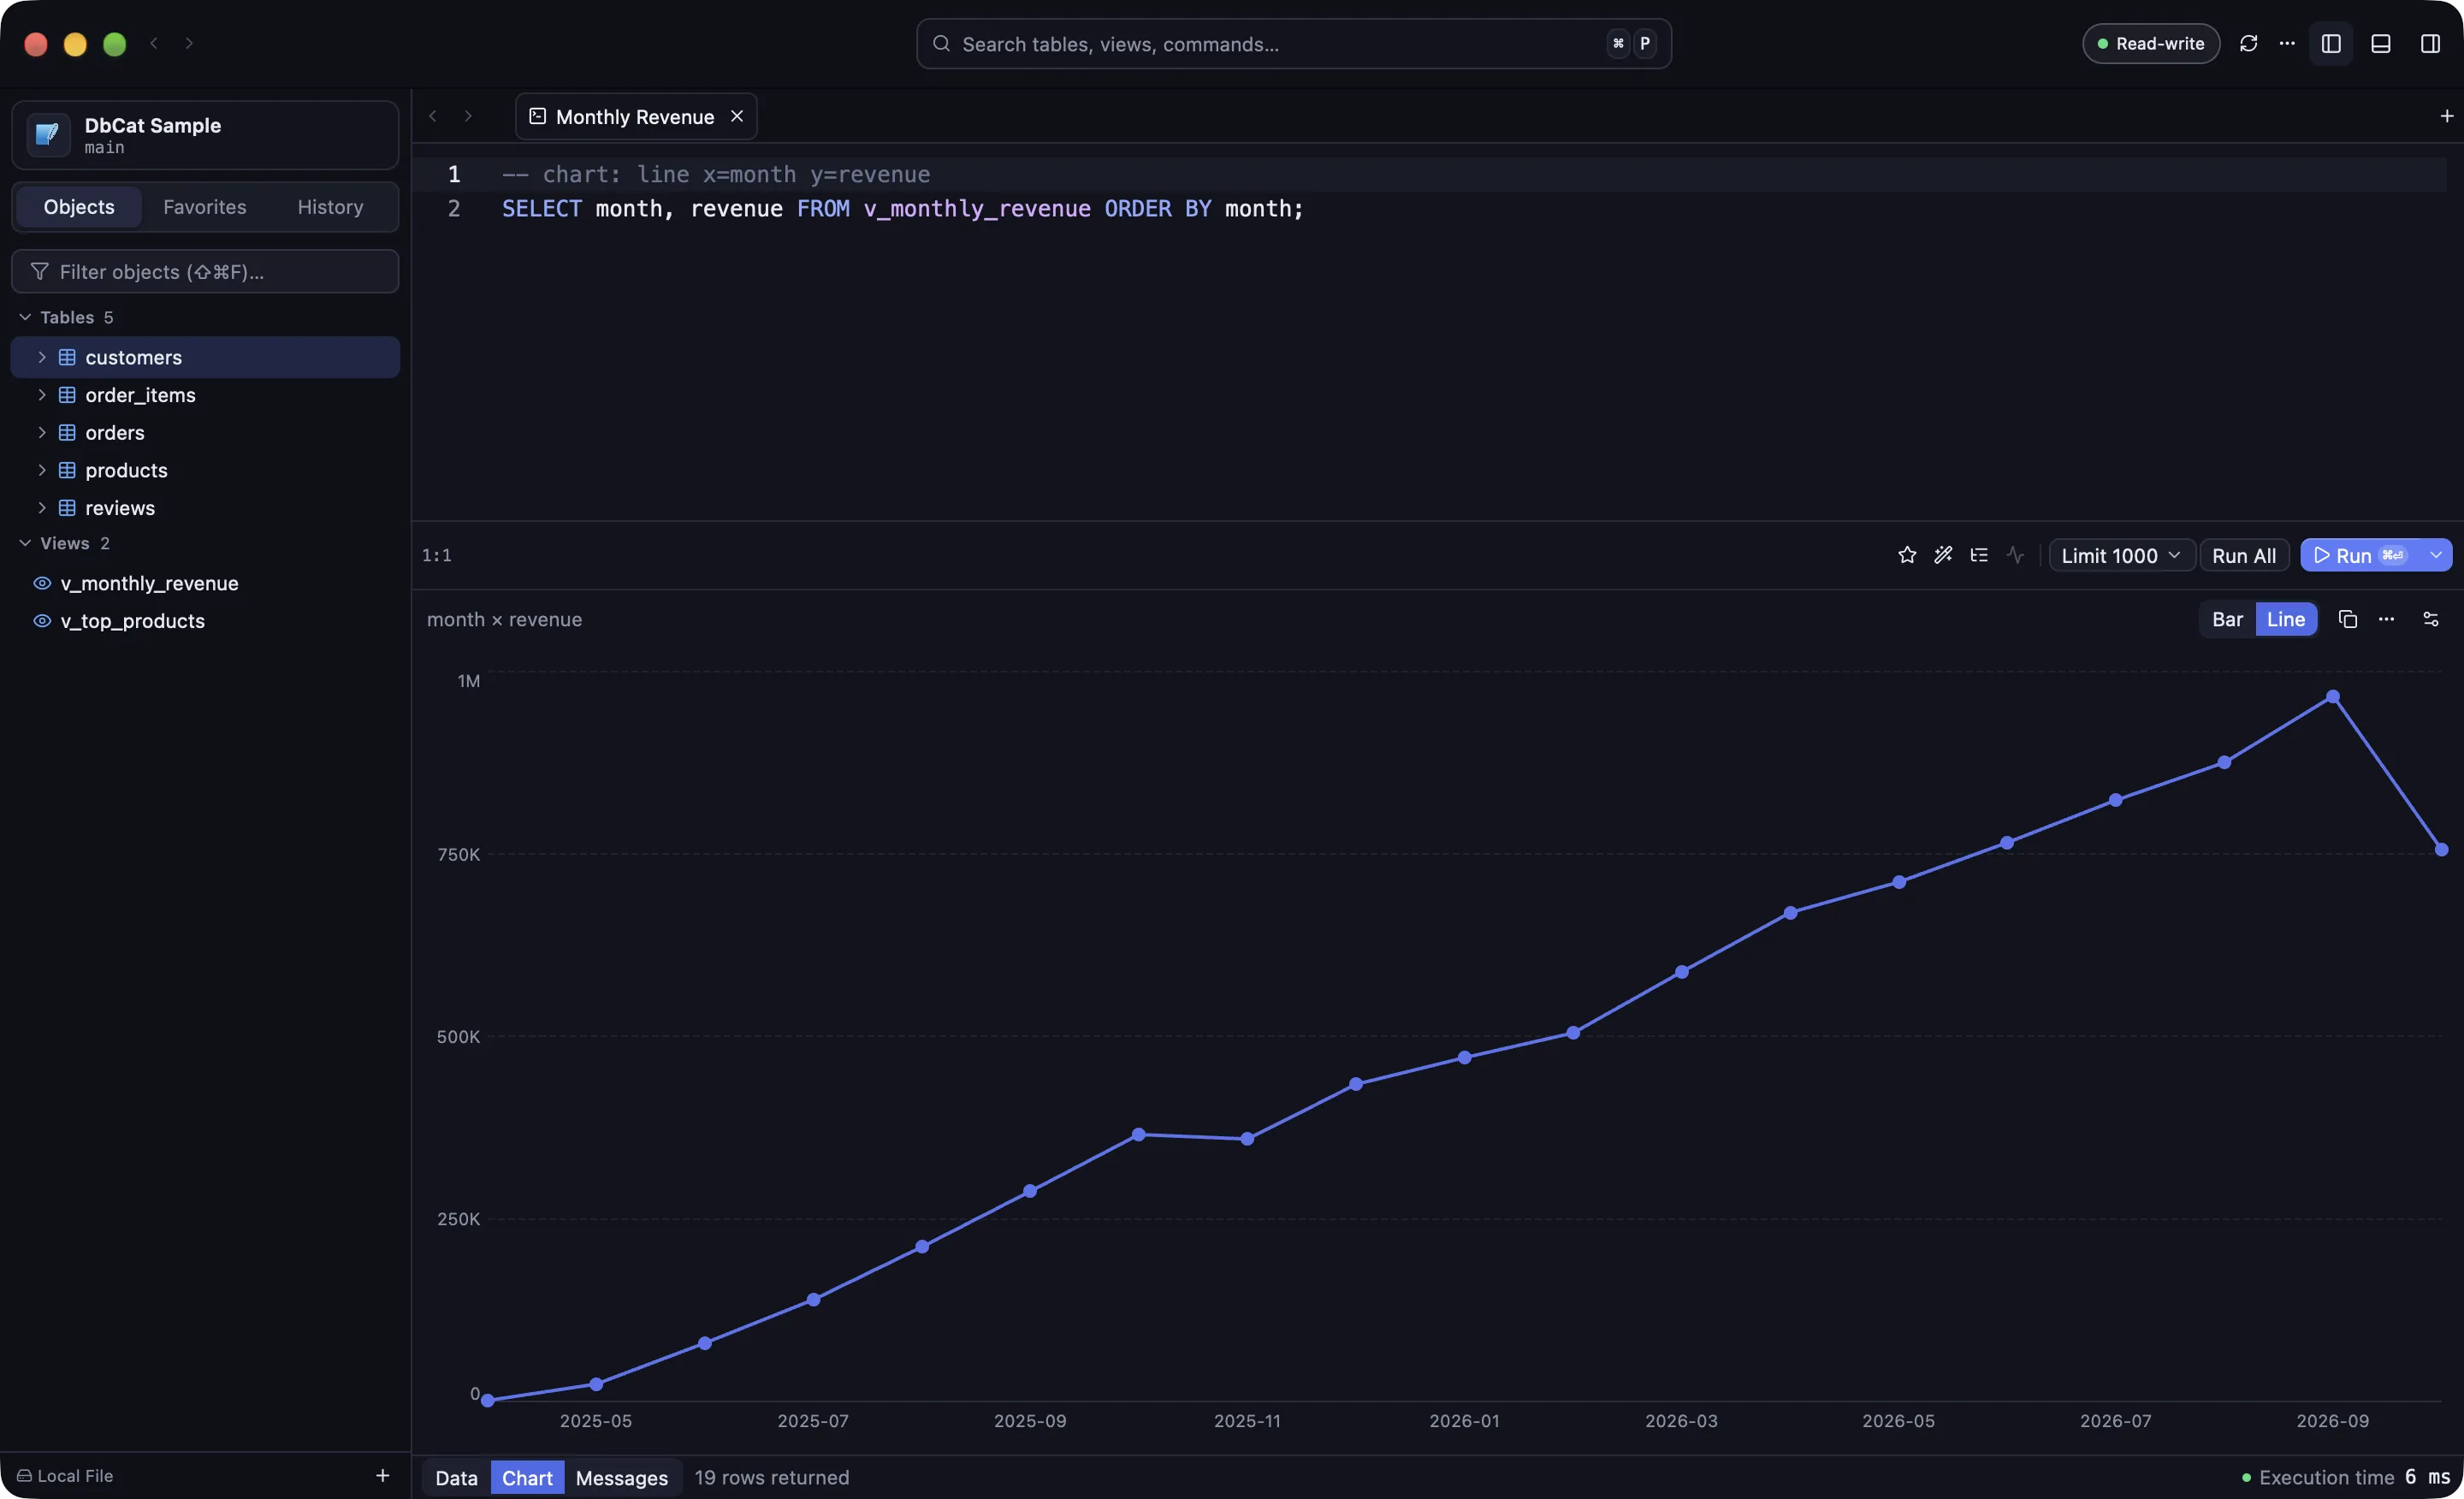Open the Messages results tab
Viewport: 2464px width, 1499px height.
(x=622, y=1477)
